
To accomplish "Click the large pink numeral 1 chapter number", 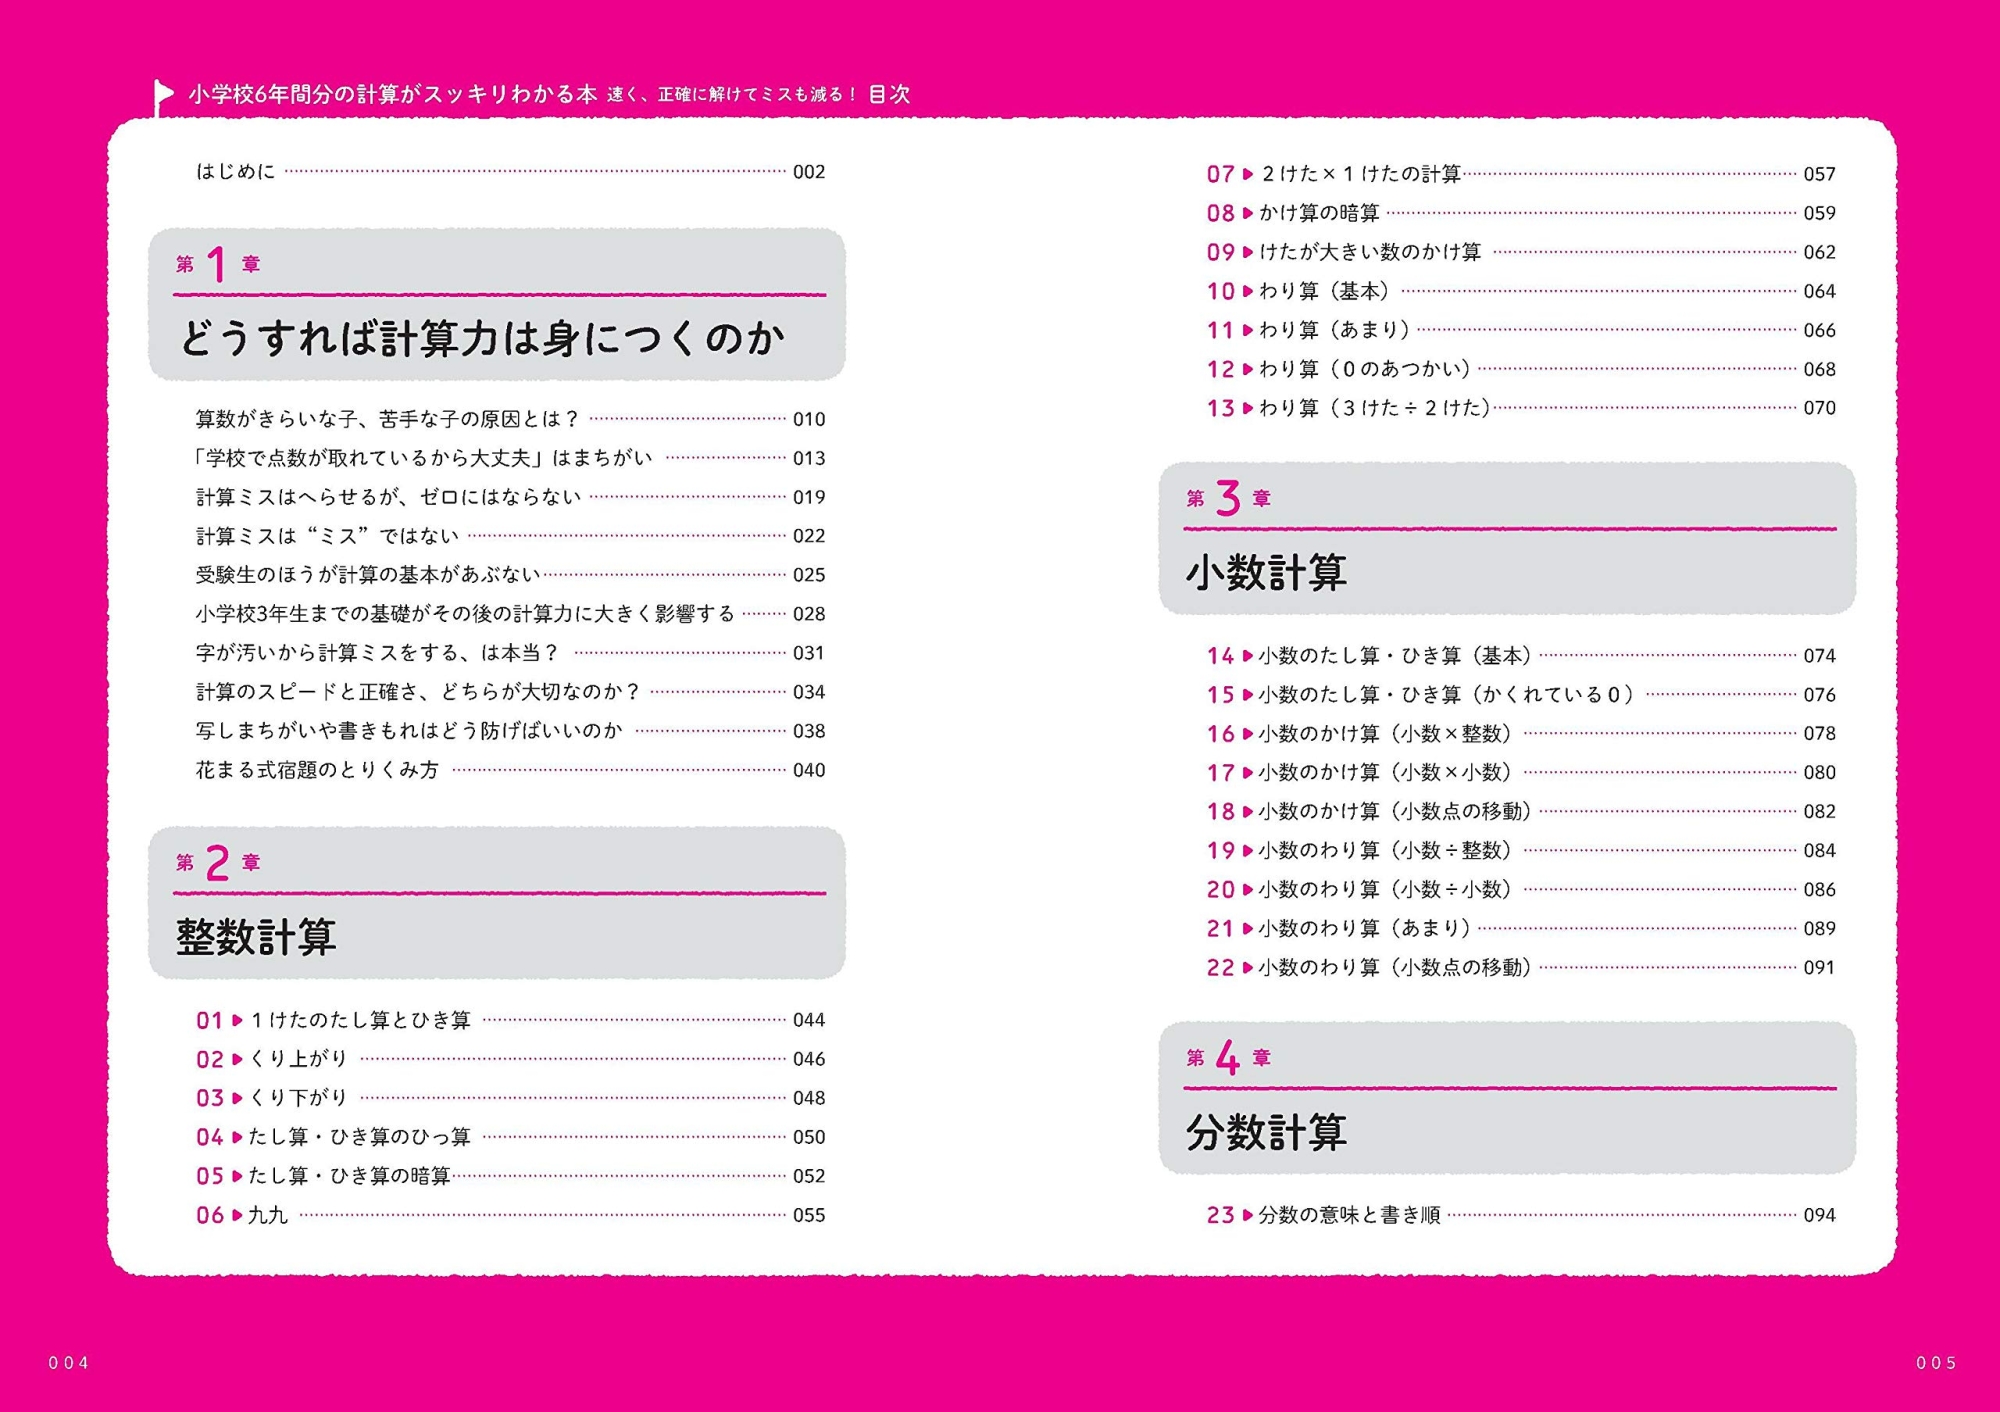I will click(216, 265).
